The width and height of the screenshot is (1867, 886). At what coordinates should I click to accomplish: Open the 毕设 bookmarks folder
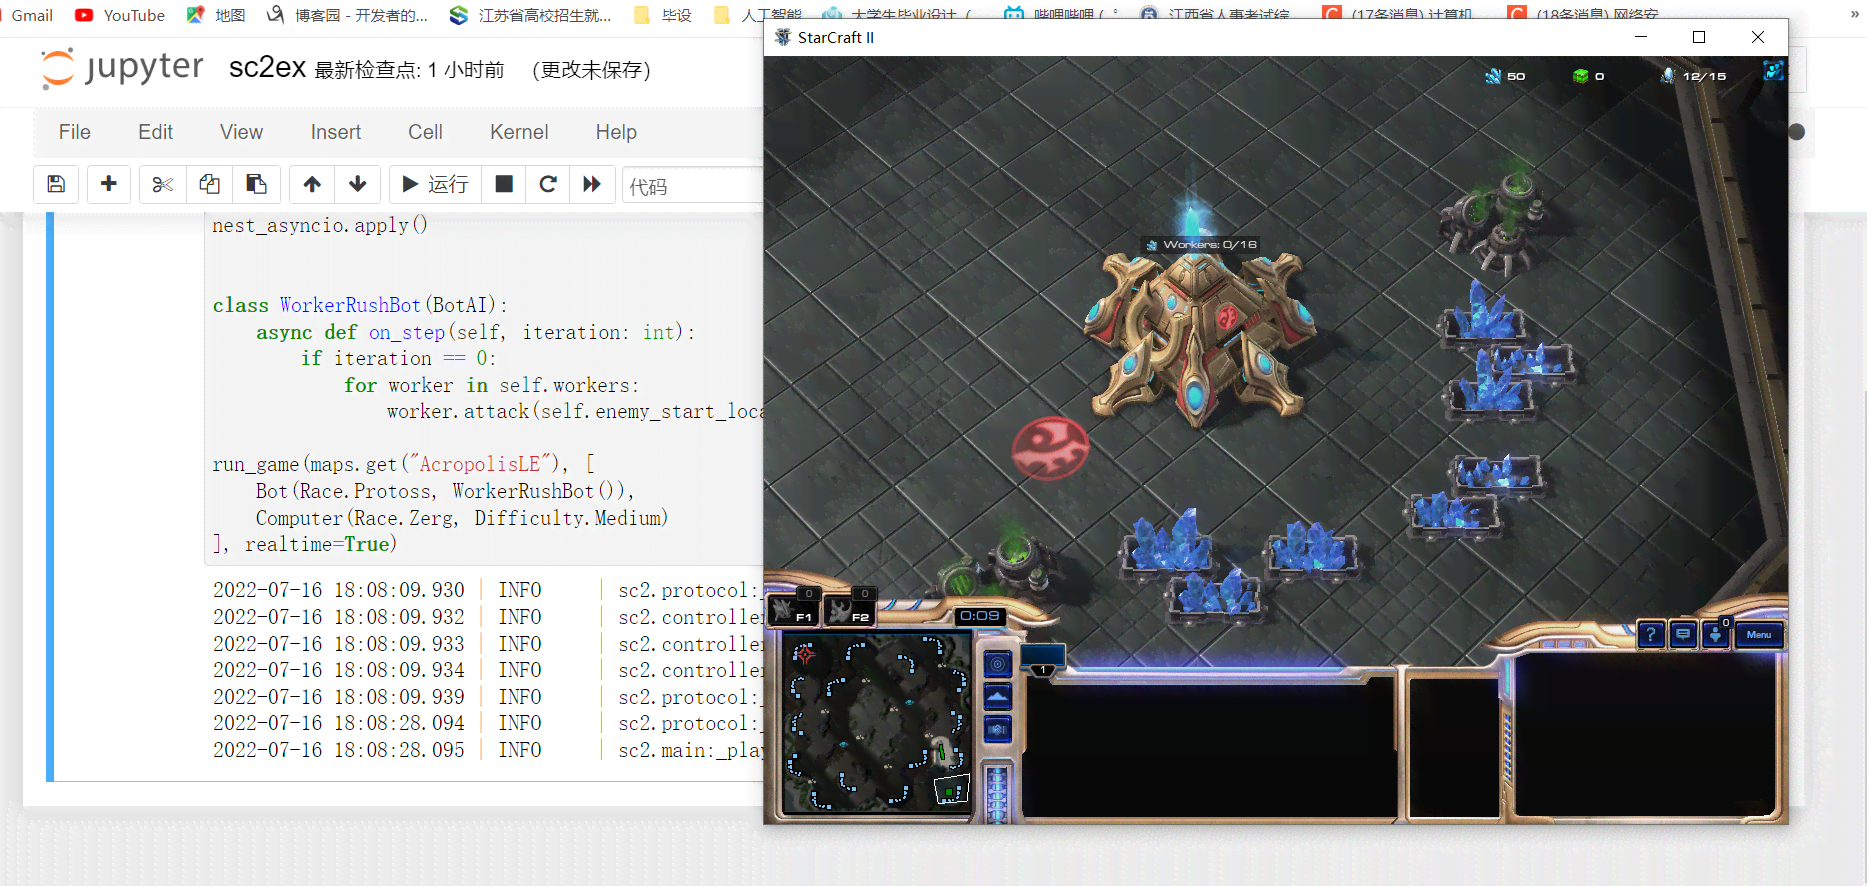point(663,15)
